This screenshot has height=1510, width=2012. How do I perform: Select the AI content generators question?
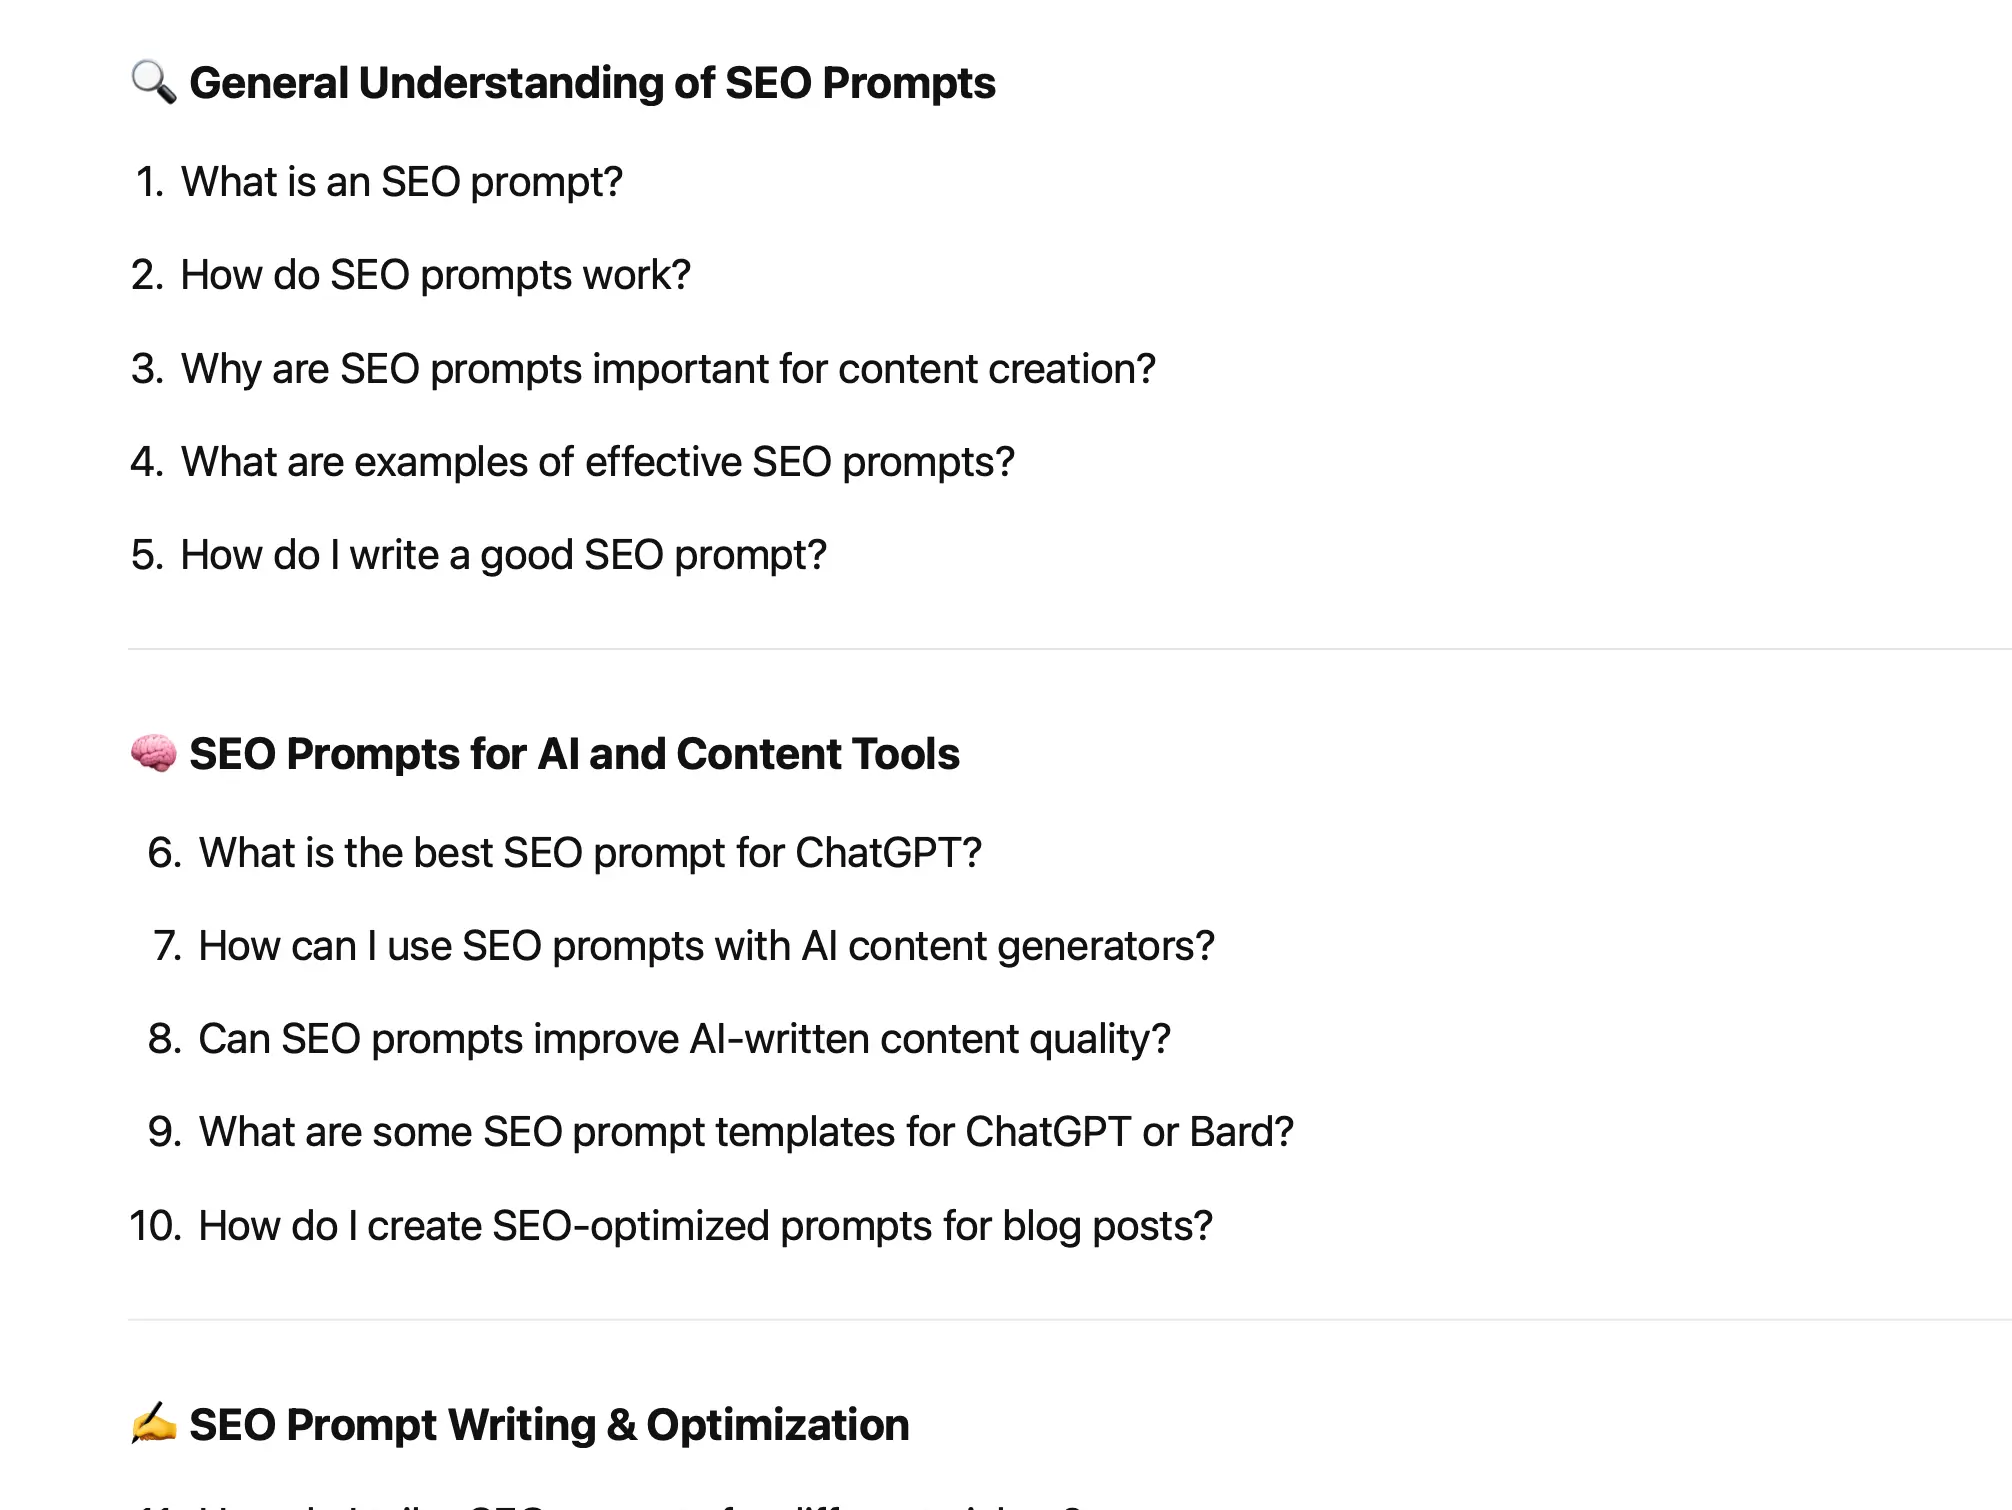pyautogui.click(x=706, y=946)
